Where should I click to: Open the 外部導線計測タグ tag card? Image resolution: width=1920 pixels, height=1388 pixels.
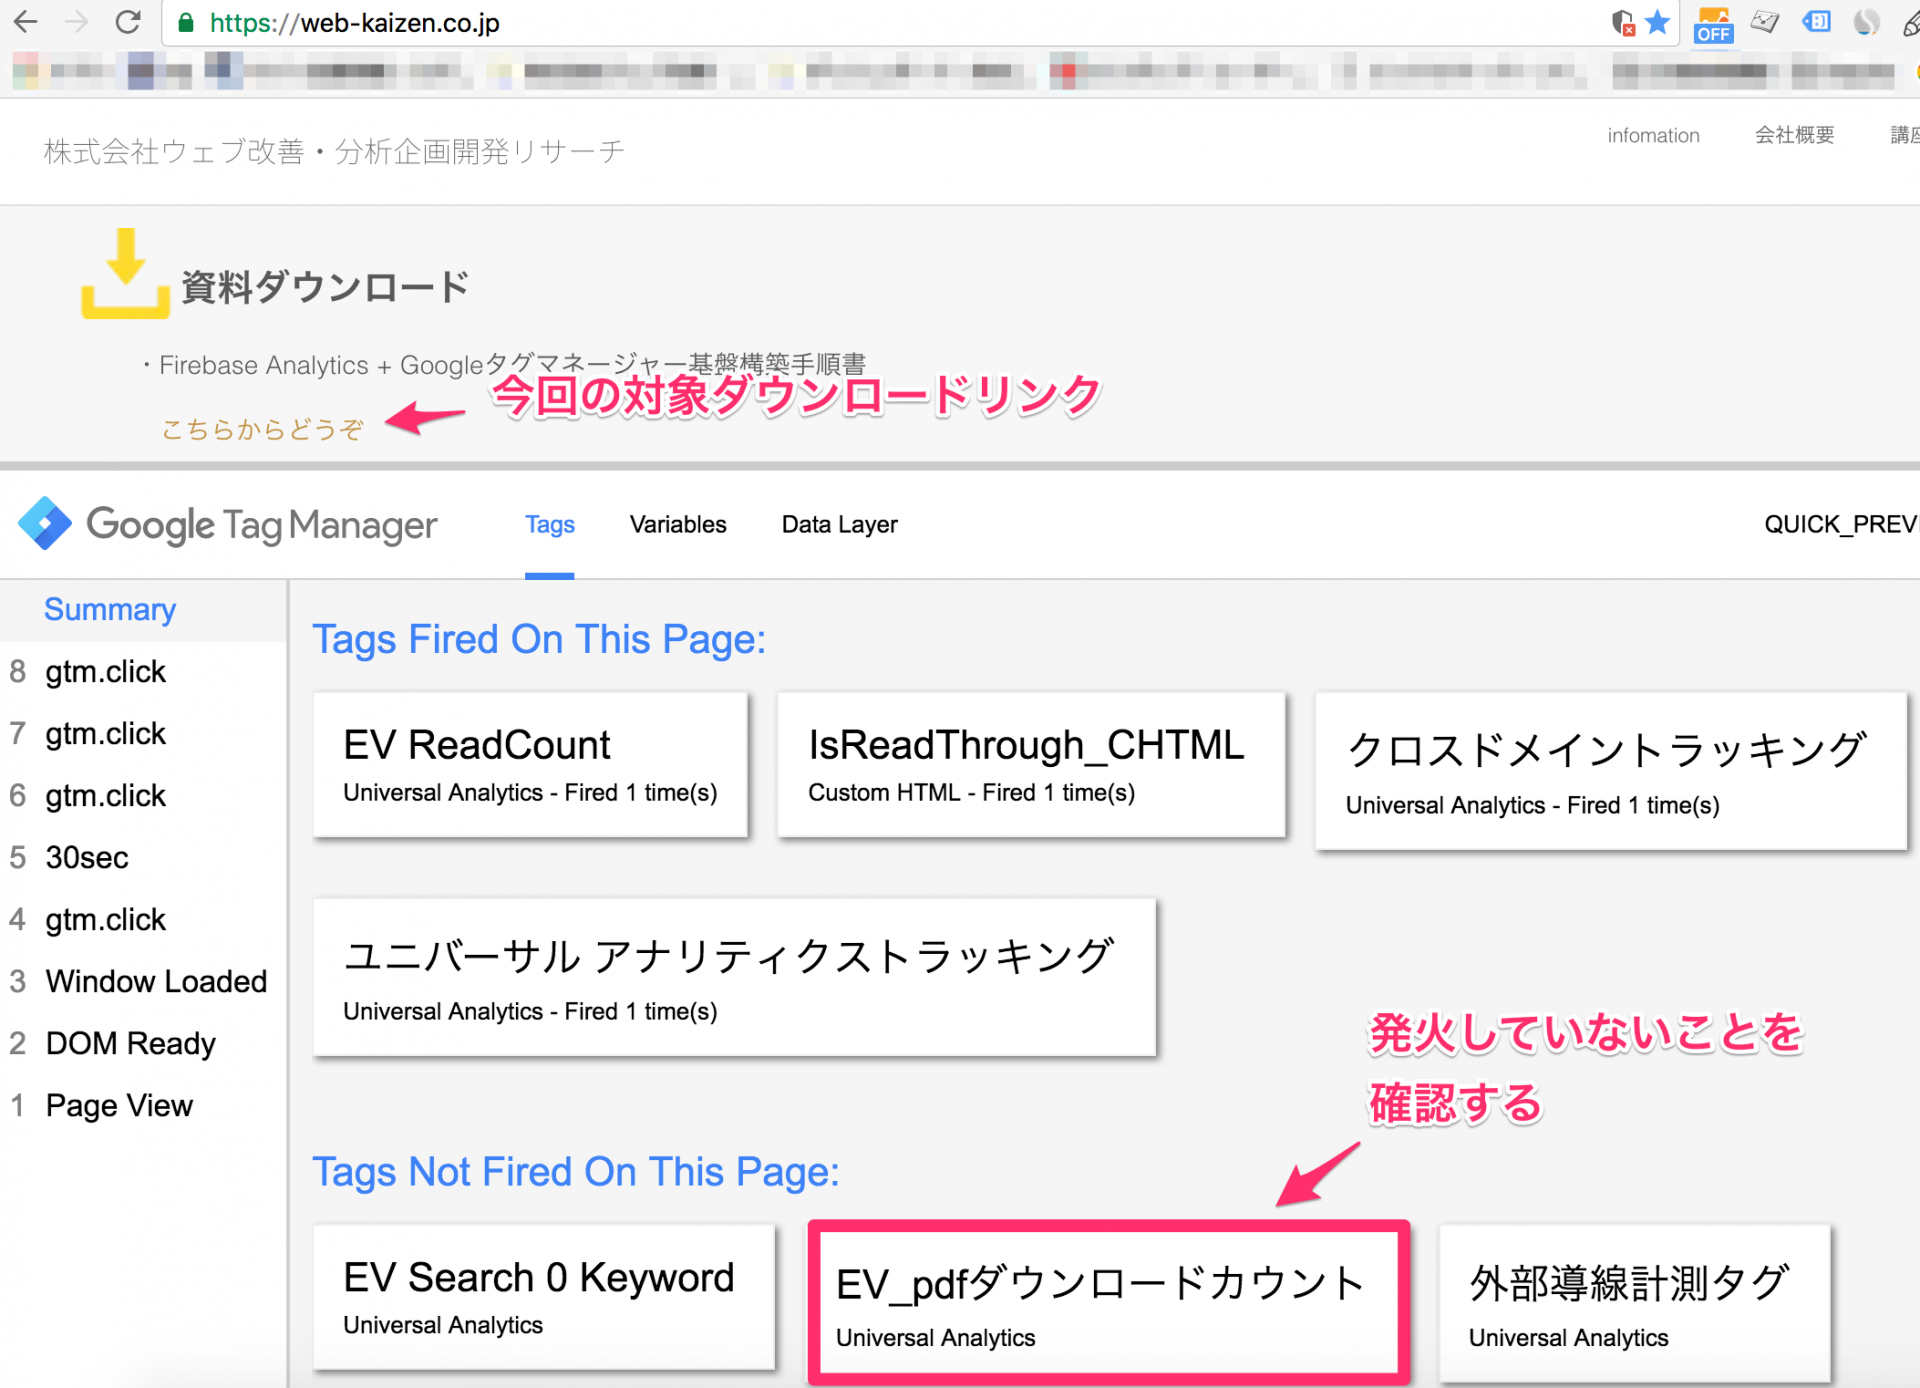(x=1634, y=1303)
